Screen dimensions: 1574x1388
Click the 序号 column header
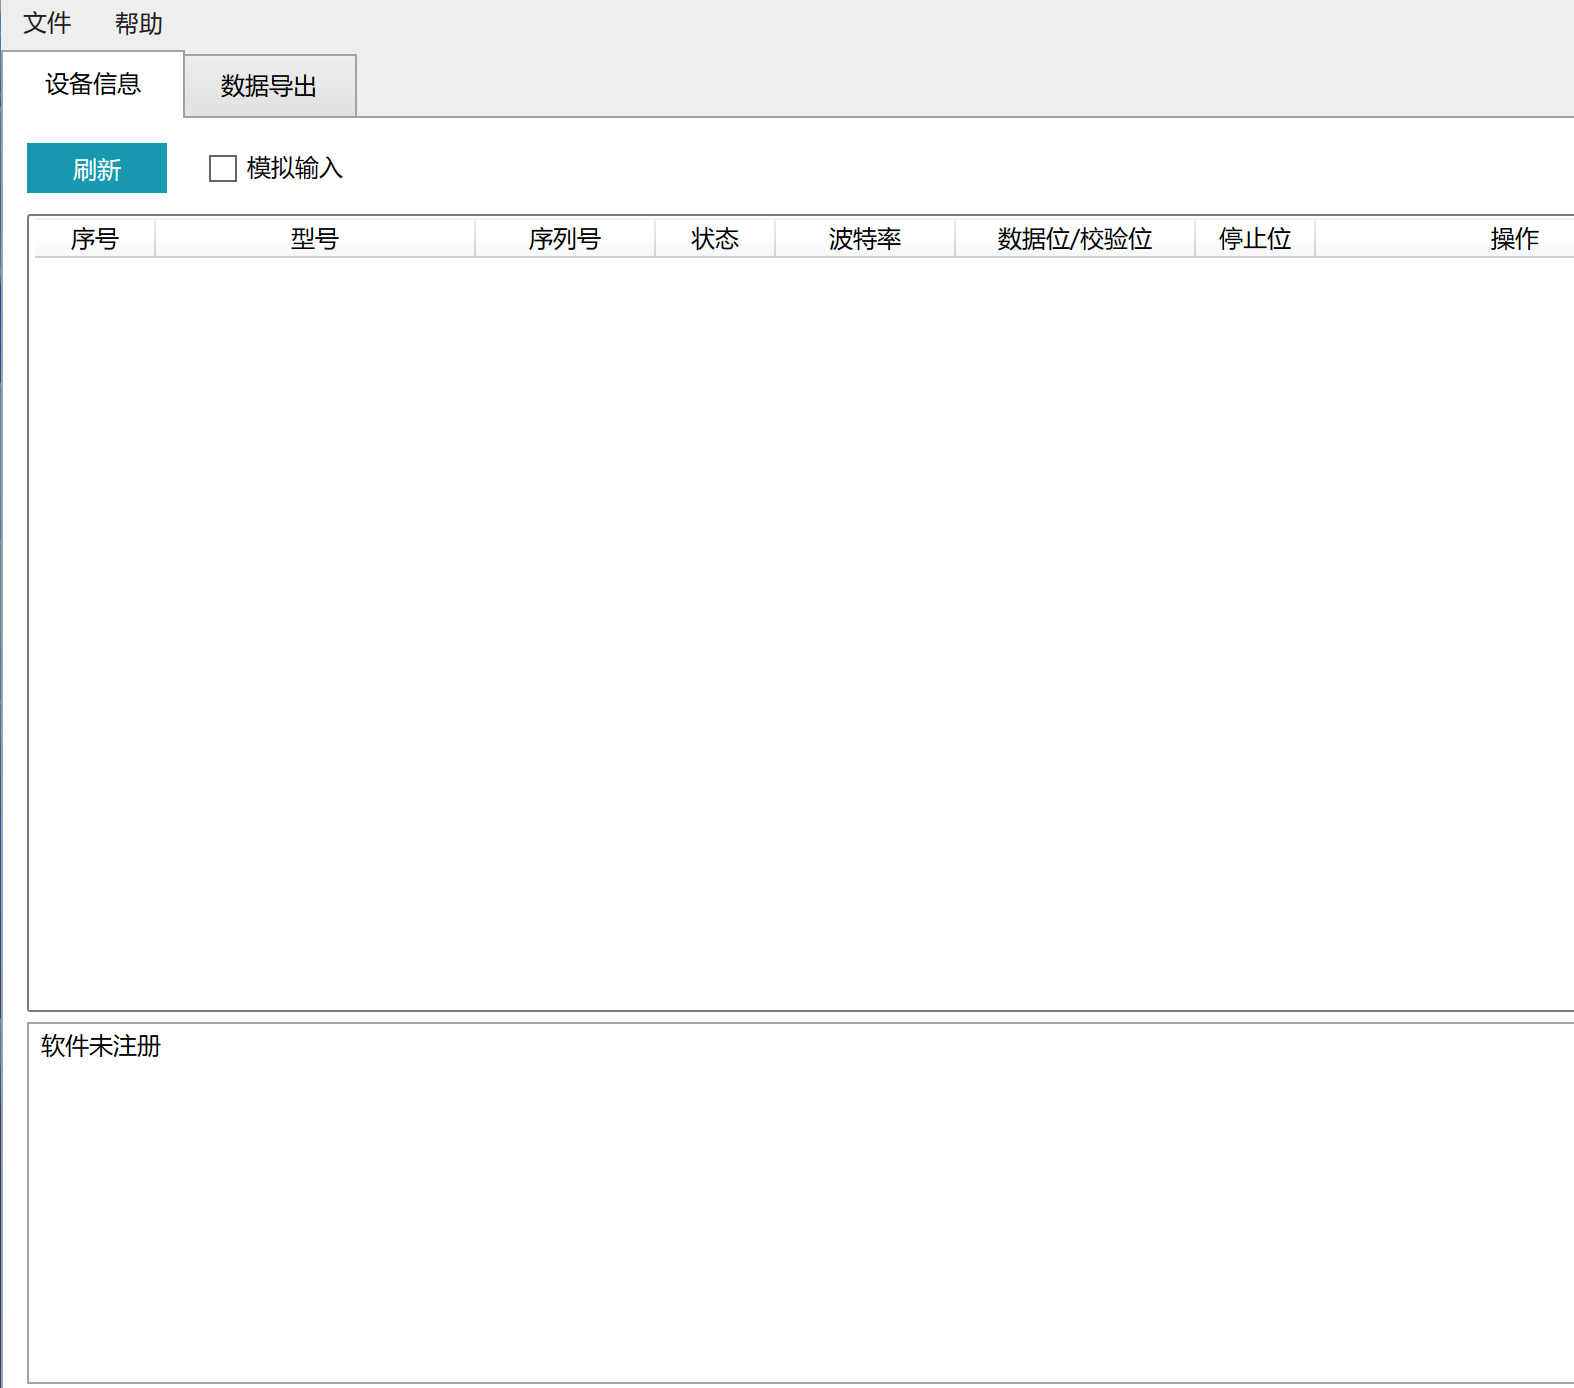[95, 239]
